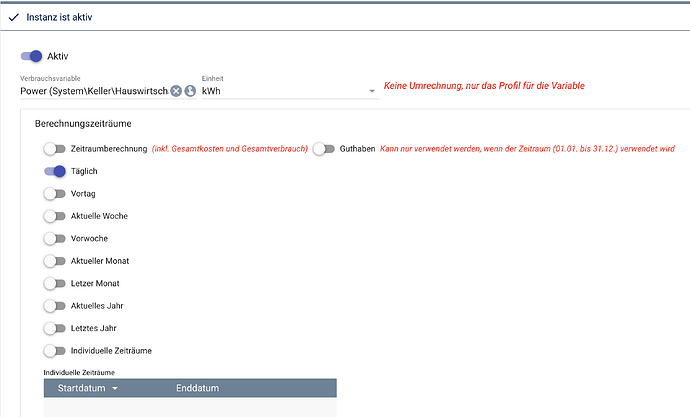Enable the Vorwoche switch
Image resolution: width=690 pixels, height=417 pixels.
point(55,238)
